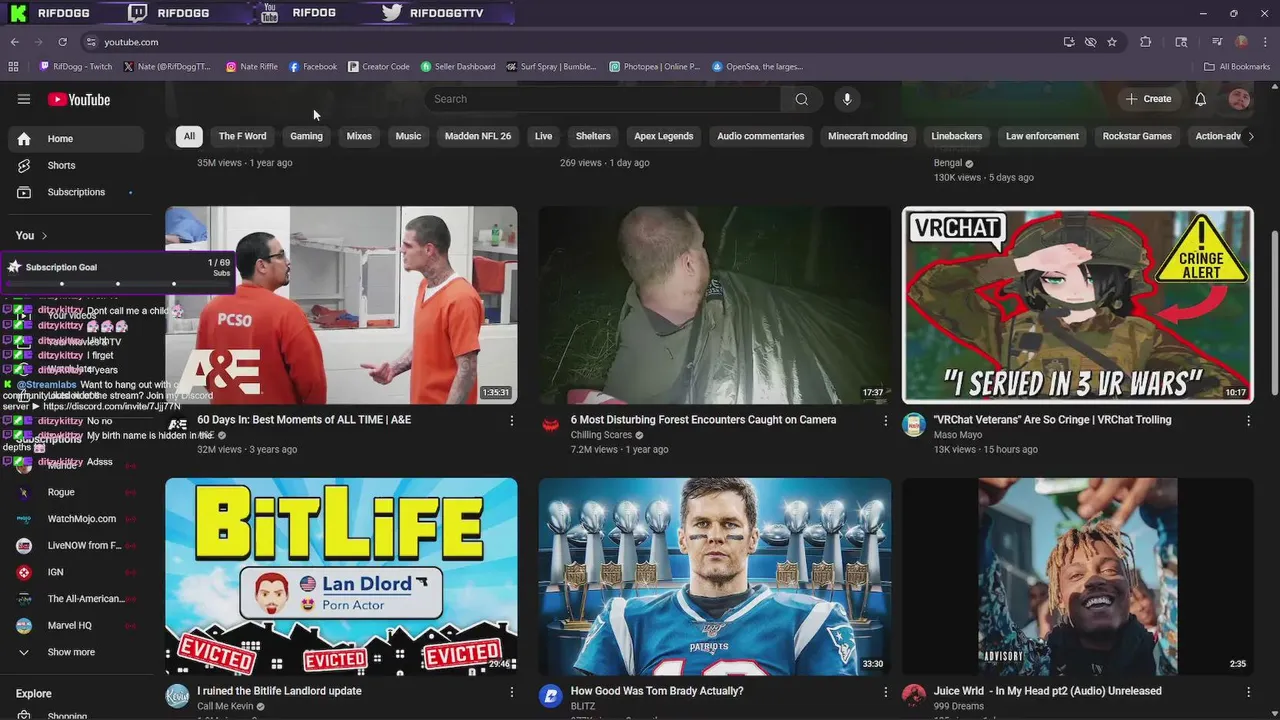Open more options for Bitlife Landlord video

(512, 692)
